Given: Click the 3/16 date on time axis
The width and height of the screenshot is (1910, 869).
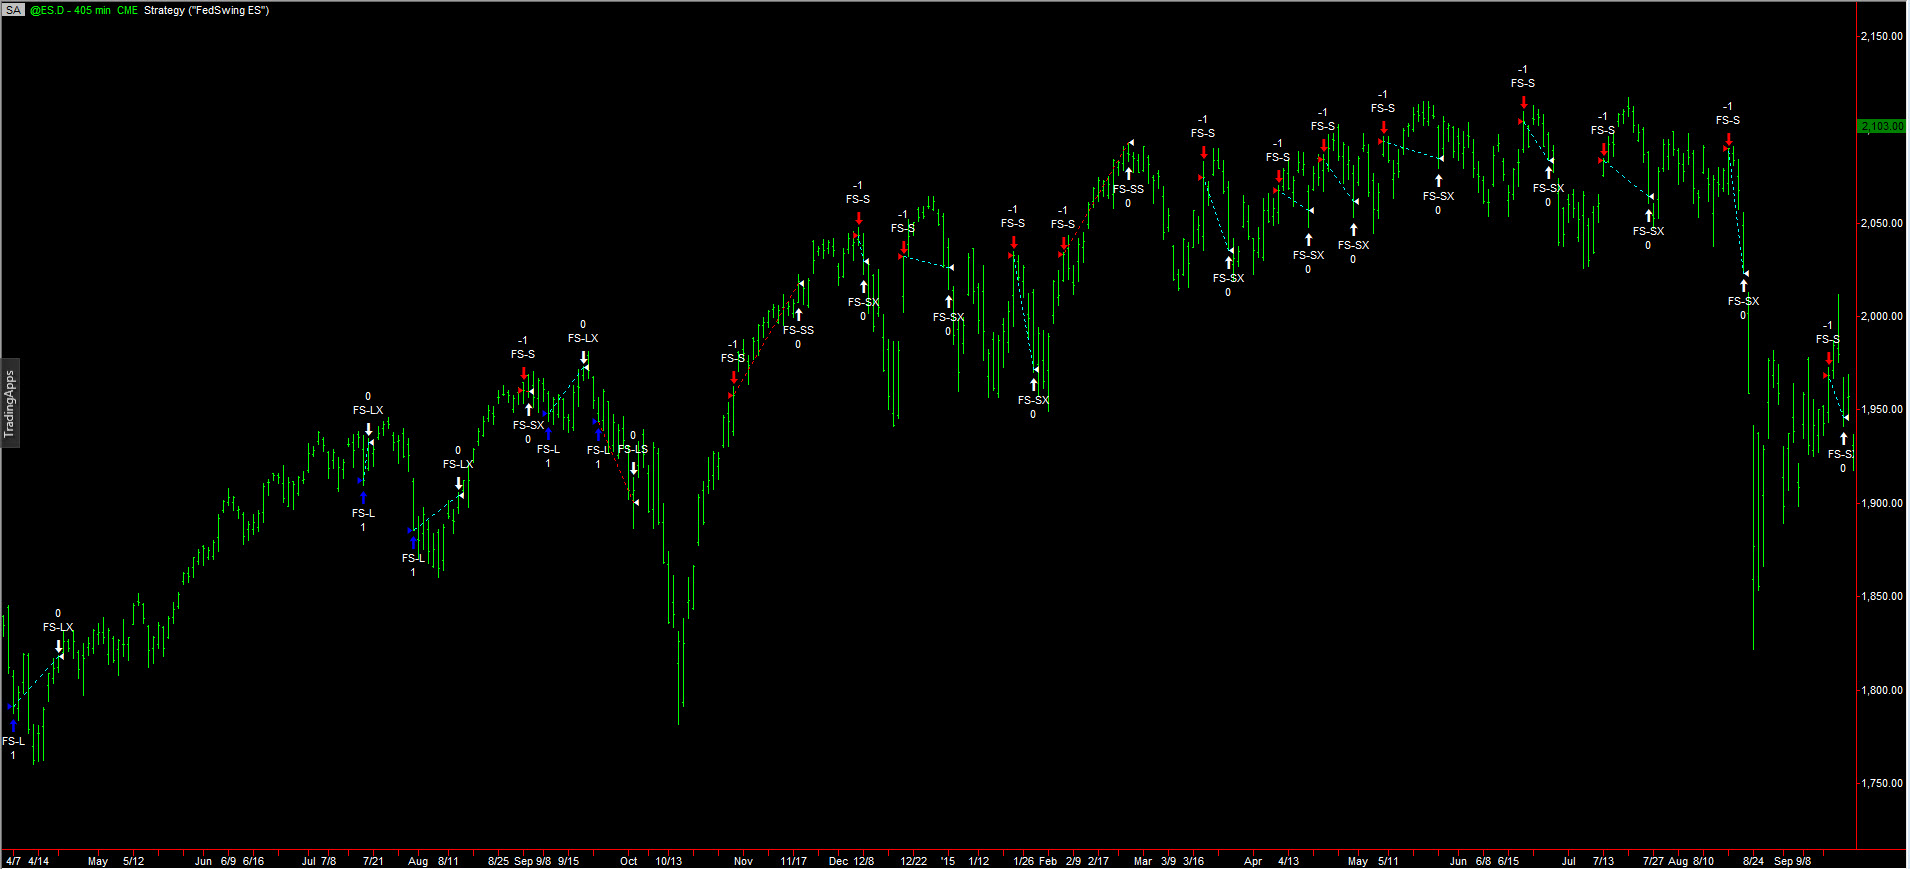Looking at the screenshot, I should (1193, 861).
